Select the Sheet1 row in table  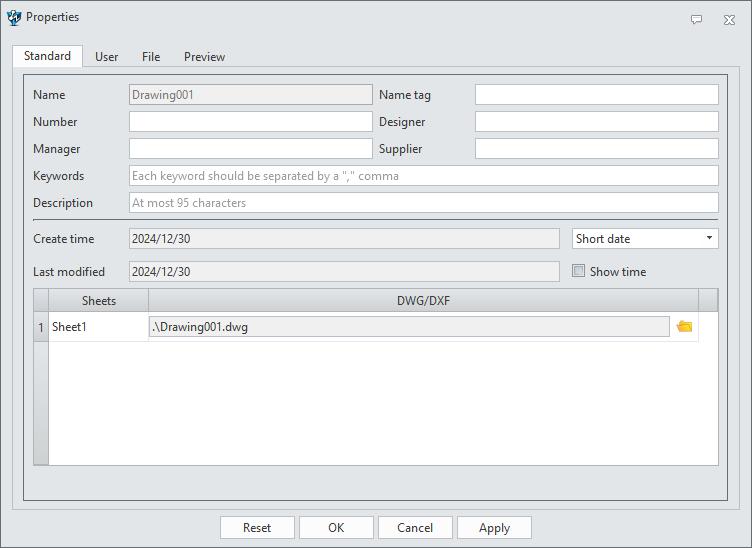click(97, 327)
